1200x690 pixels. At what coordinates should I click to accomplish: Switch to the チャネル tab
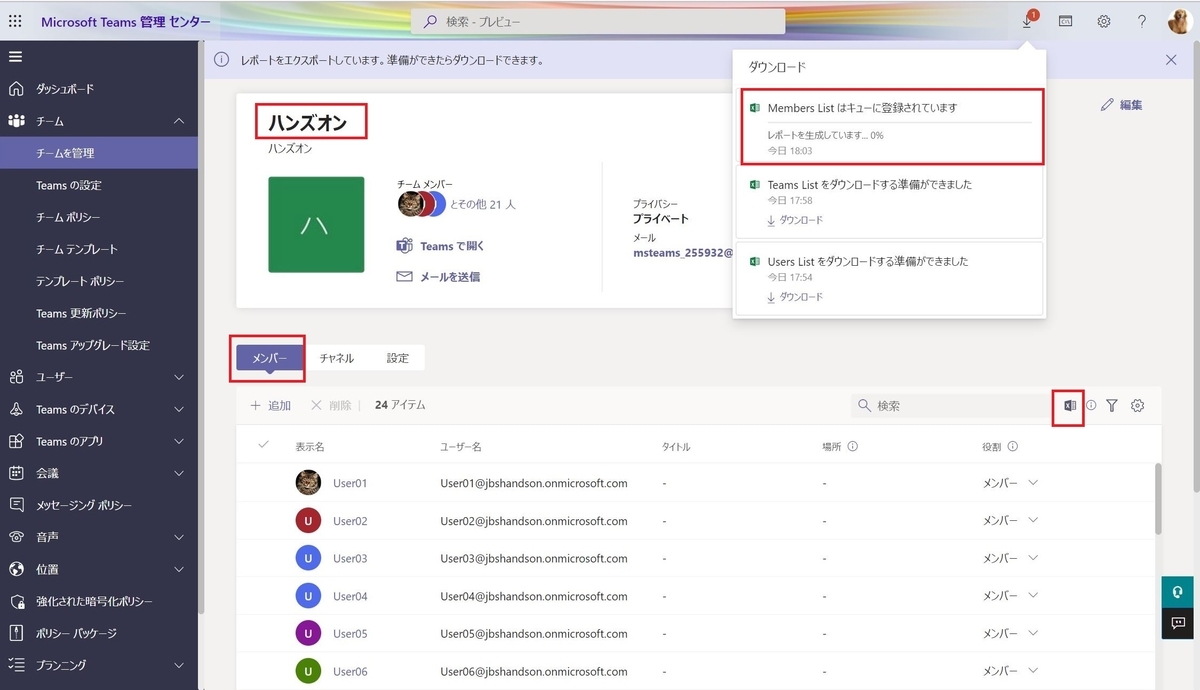(337, 358)
